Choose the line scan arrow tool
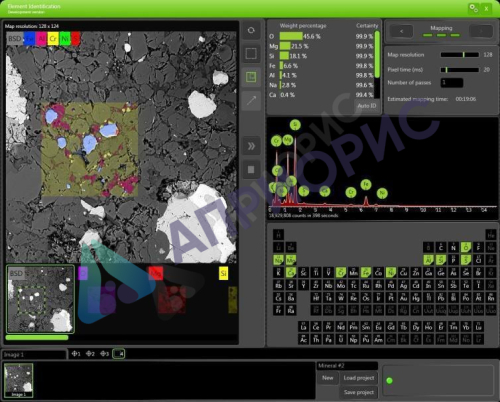 251,101
